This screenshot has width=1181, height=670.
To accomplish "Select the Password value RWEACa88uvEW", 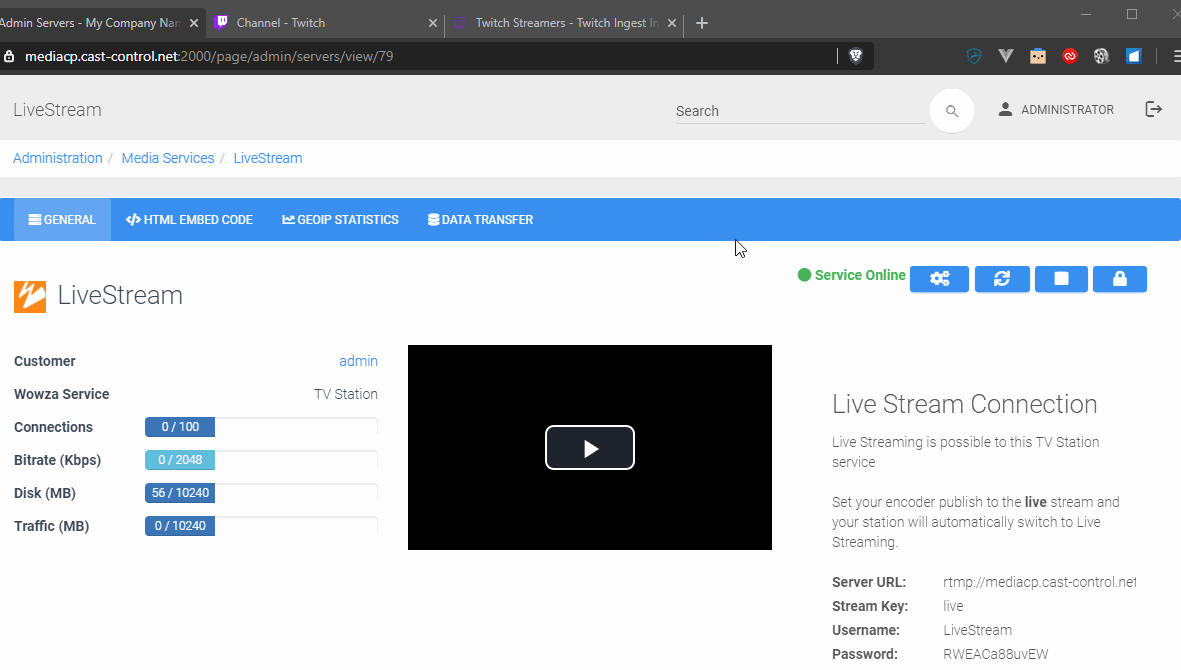I will [x=996, y=654].
